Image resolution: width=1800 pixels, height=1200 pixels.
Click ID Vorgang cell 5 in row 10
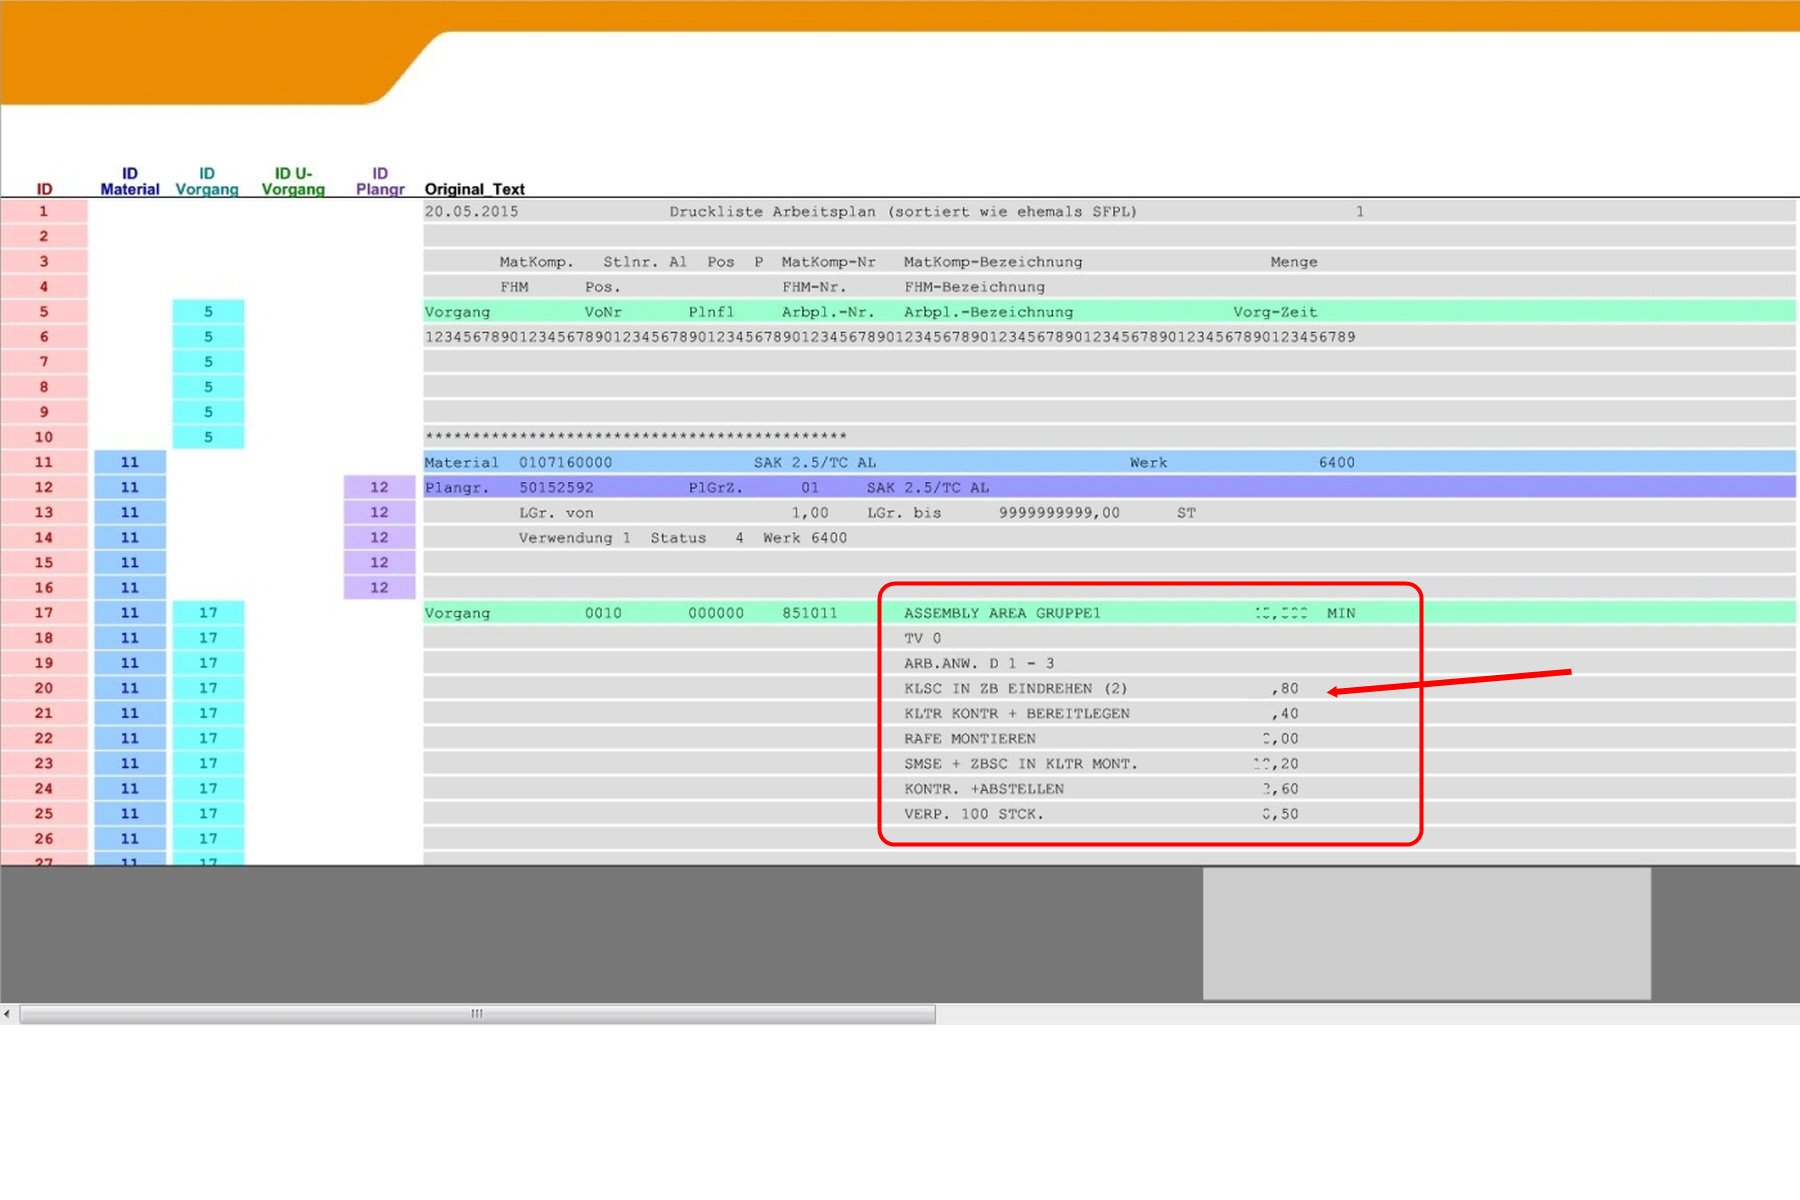coord(208,436)
